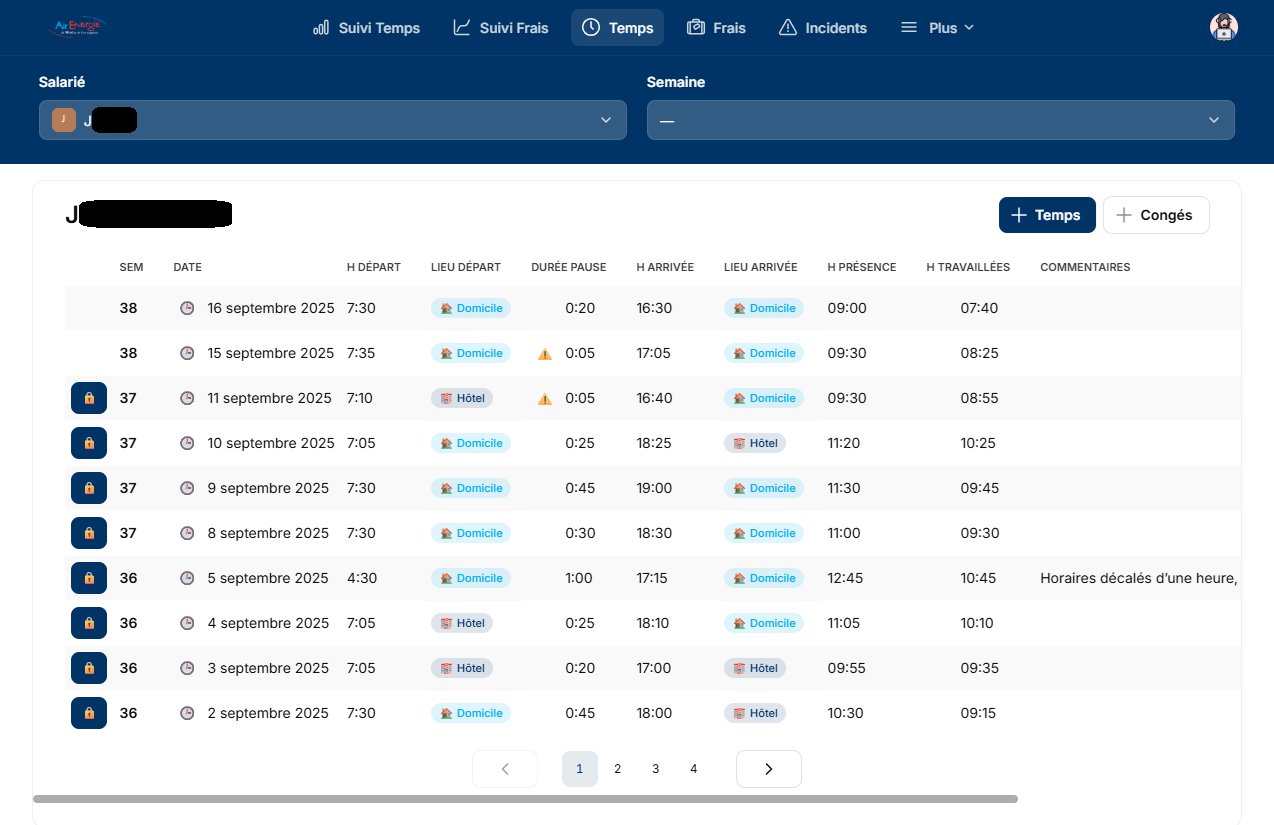Screen dimensions: 1274x825
Task: Click Domicile departure badge for 16 septembre
Action: [x=471, y=308]
